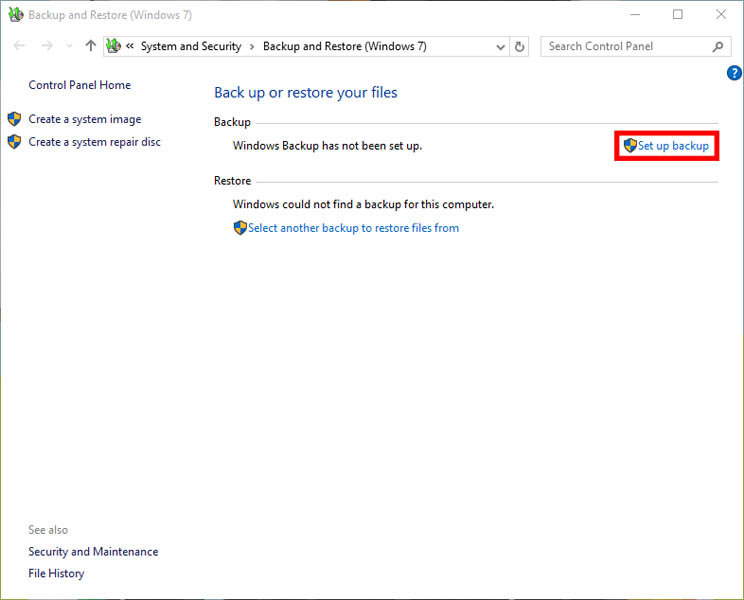Image resolution: width=744 pixels, height=600 pixels.
Task: Click the Forward arrow in navigation bar
Action: point(46,46)
